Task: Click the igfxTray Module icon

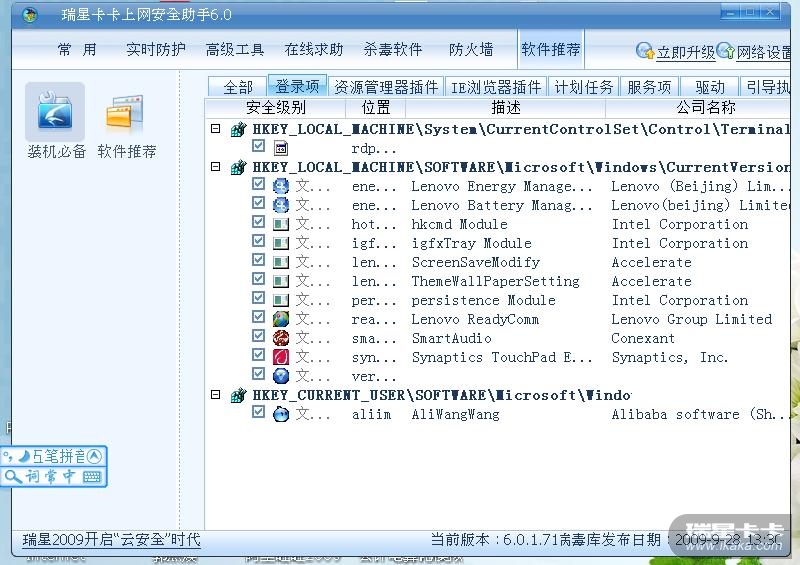Action: pyautogui.click(x=281, y=243)
